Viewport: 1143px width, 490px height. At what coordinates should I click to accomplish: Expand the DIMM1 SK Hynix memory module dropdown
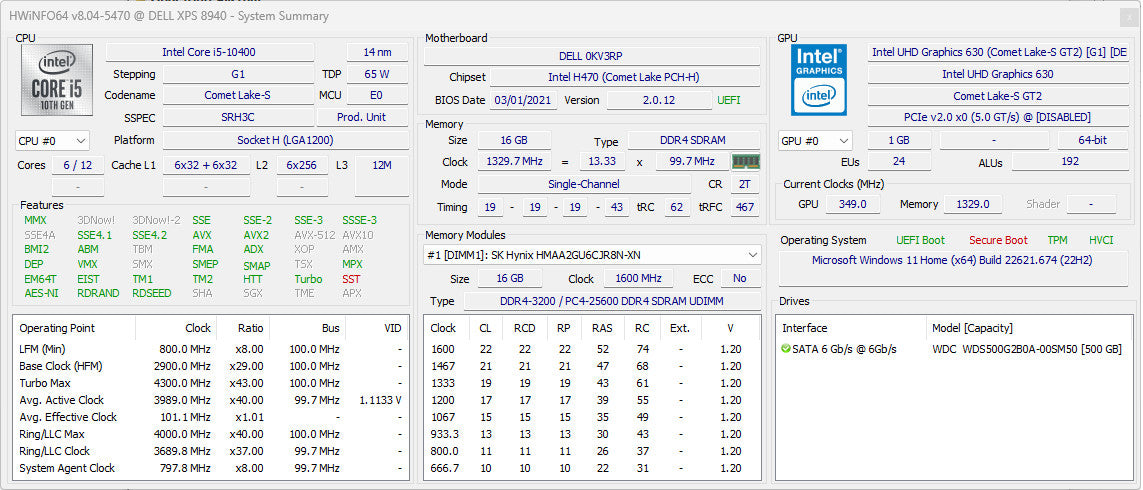pos(592,255)
